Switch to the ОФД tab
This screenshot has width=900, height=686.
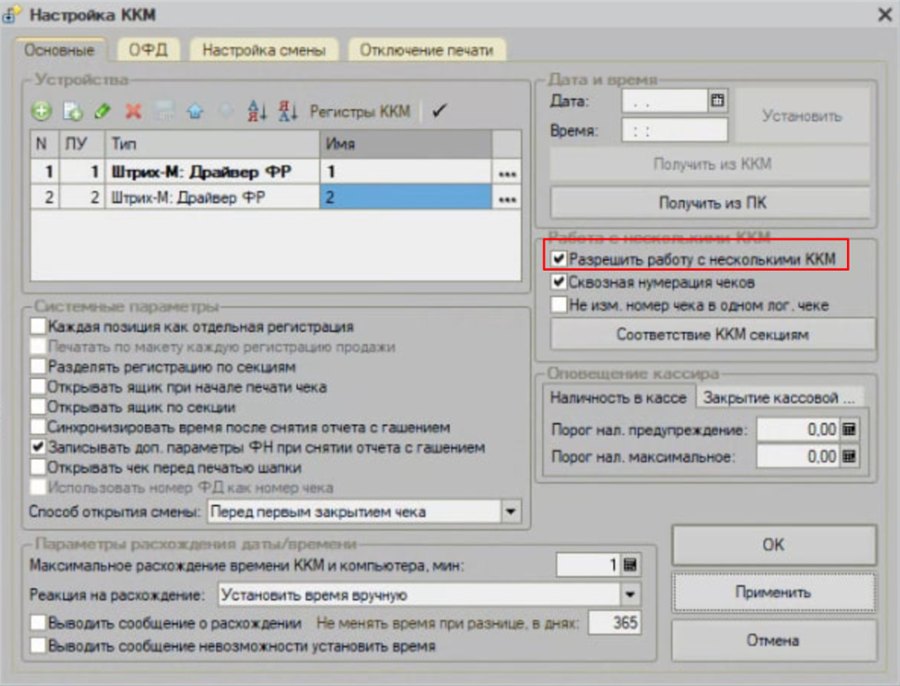point(148,50)
